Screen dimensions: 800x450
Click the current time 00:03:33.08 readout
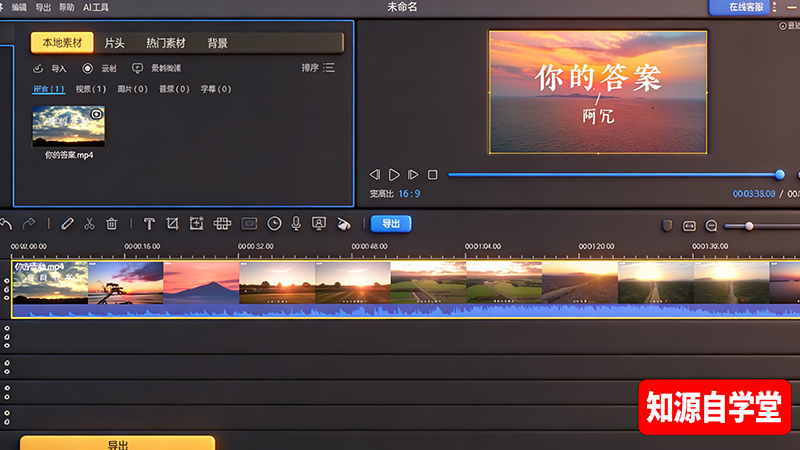pos(754,194)
